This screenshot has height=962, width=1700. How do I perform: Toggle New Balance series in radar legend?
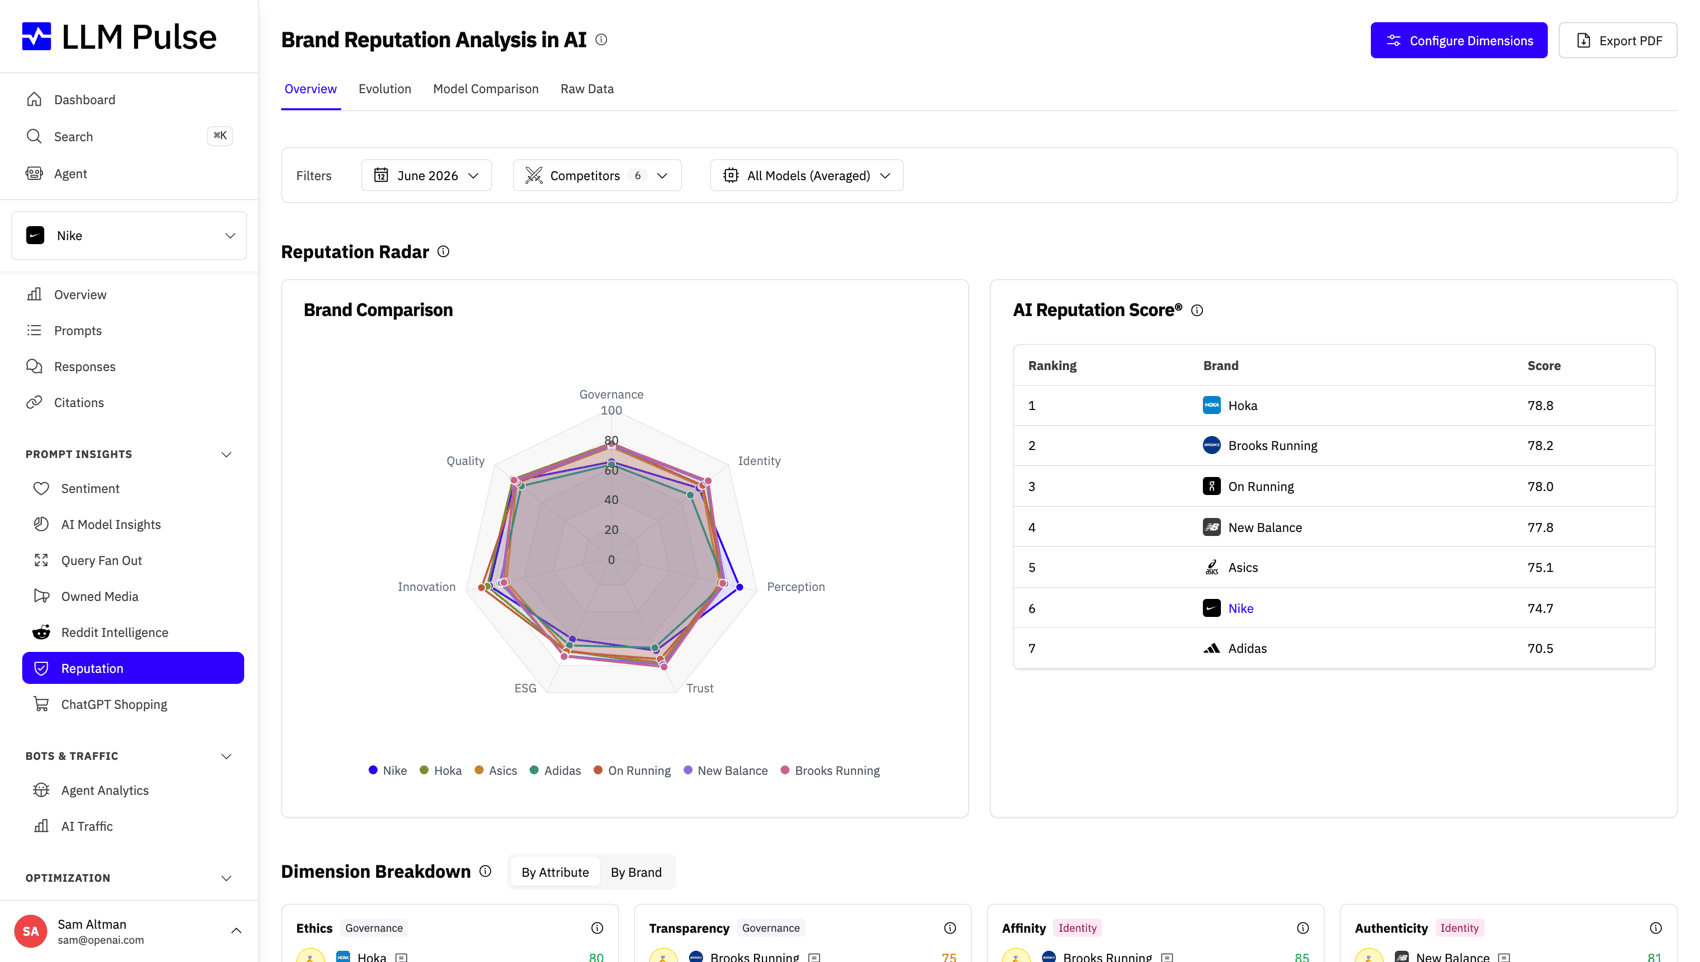click(725, 771)
